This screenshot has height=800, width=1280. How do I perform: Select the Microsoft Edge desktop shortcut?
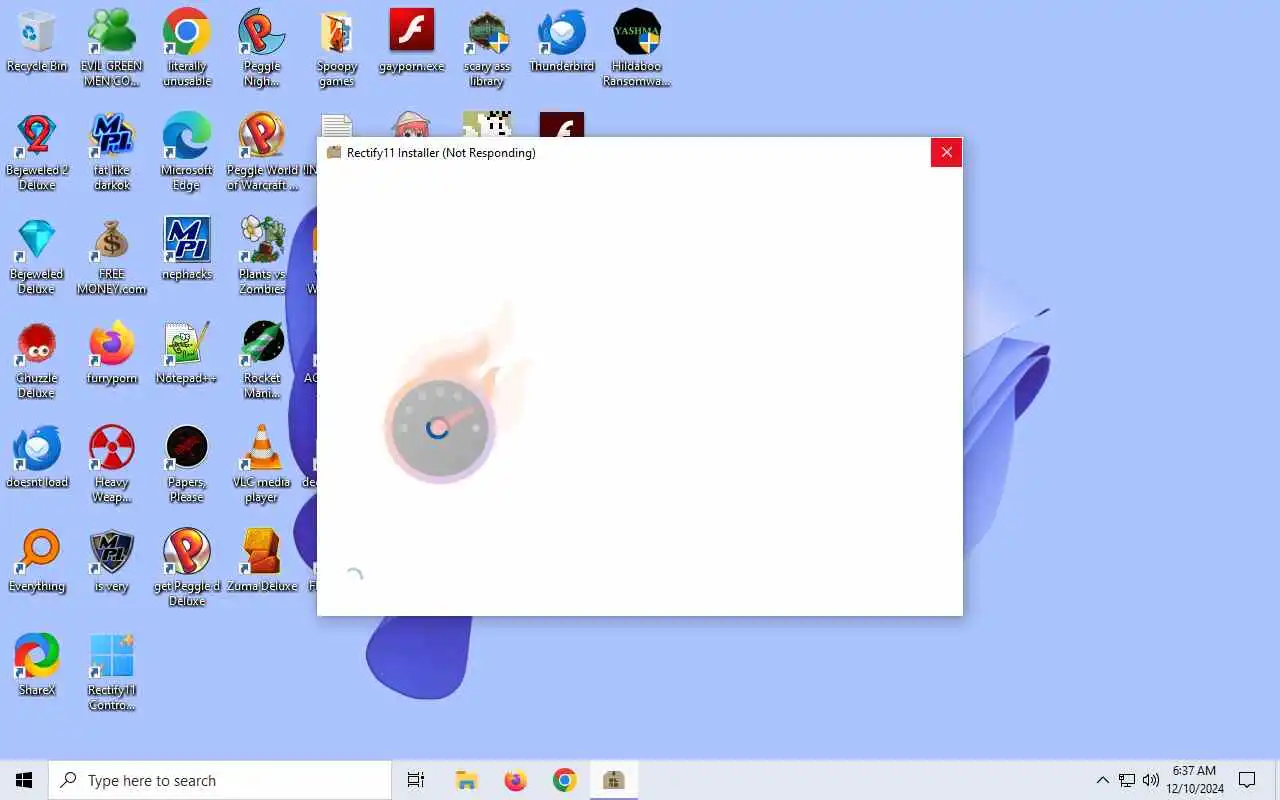187,152
